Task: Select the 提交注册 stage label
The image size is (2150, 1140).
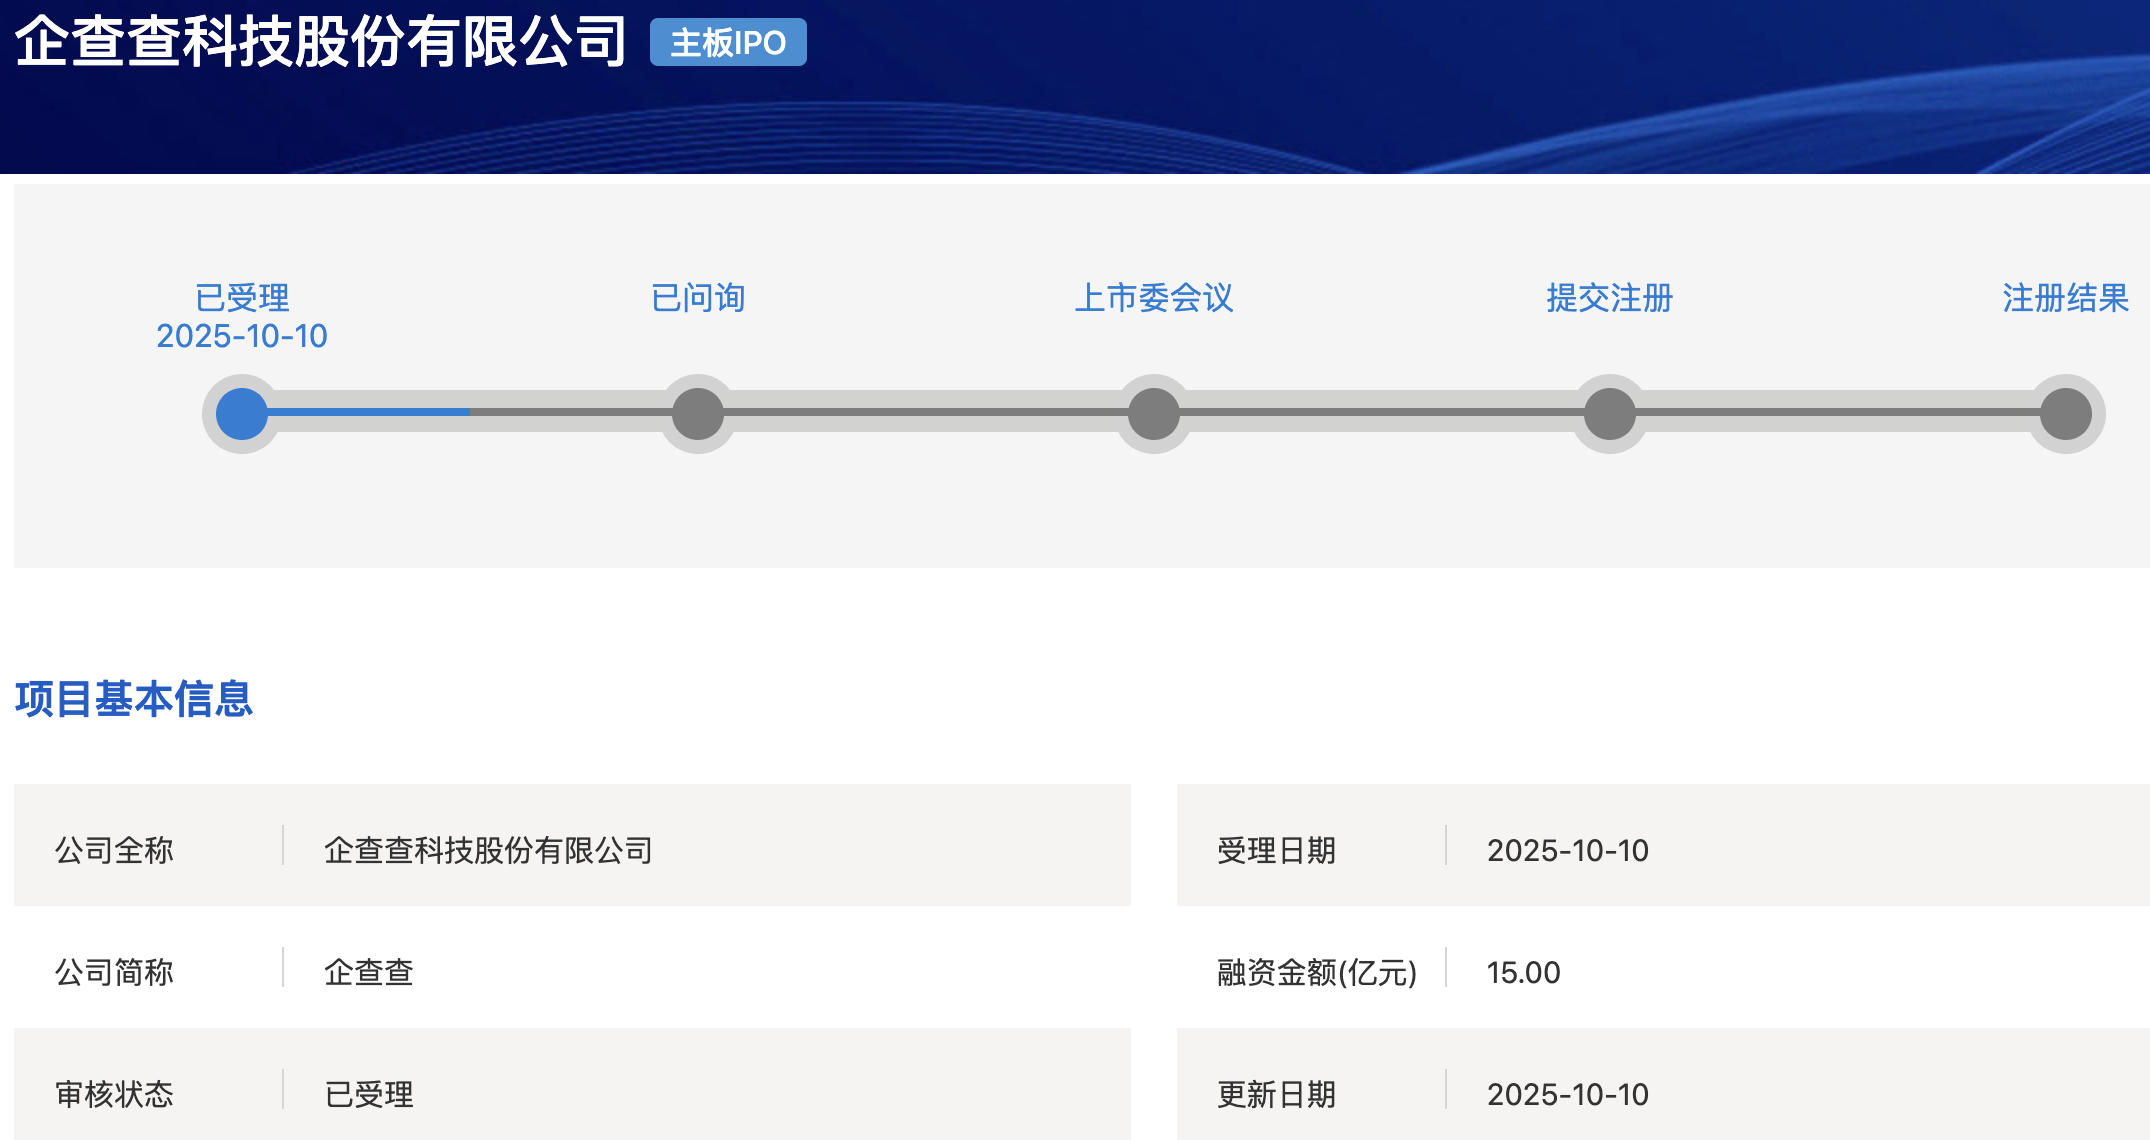Action: click(x=1610, y=297)
